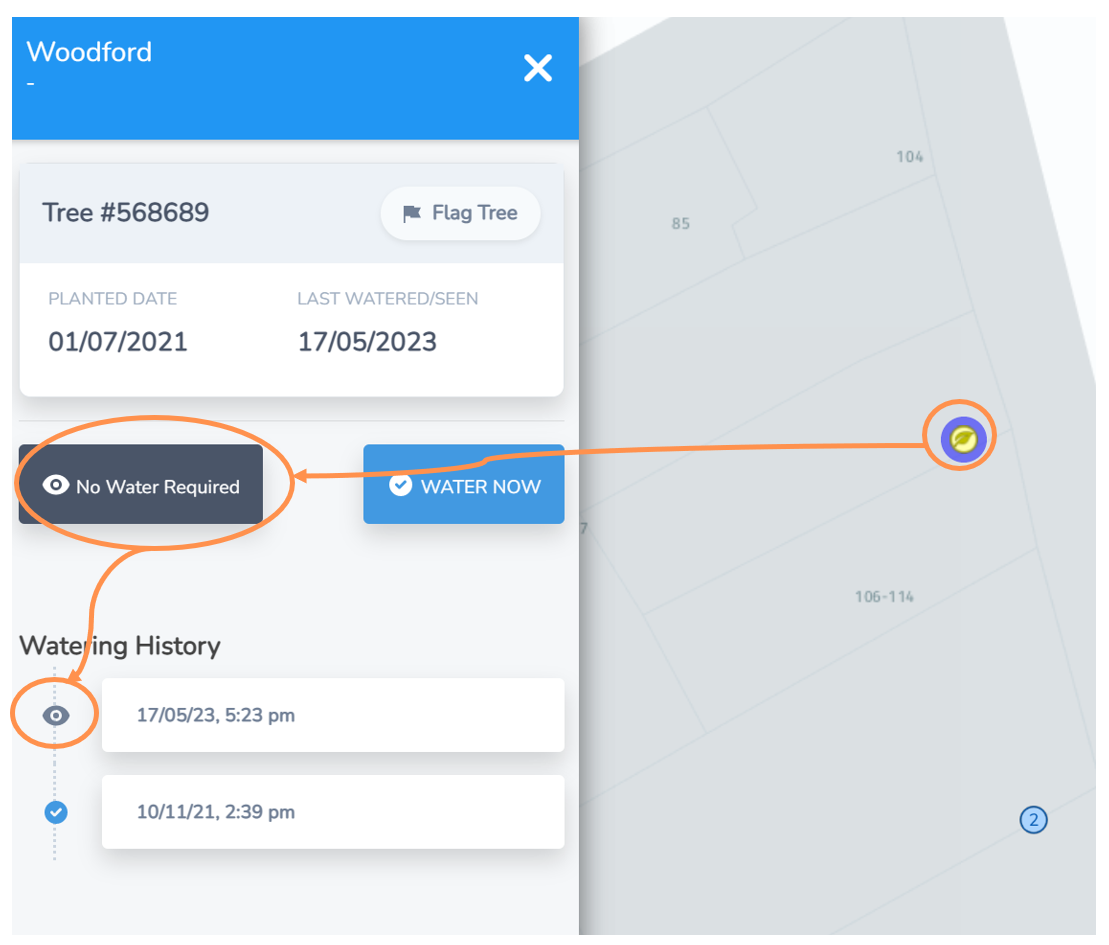Click the last watered date 17/05/2023
The image size is (1109, 945).
point(367,342)
